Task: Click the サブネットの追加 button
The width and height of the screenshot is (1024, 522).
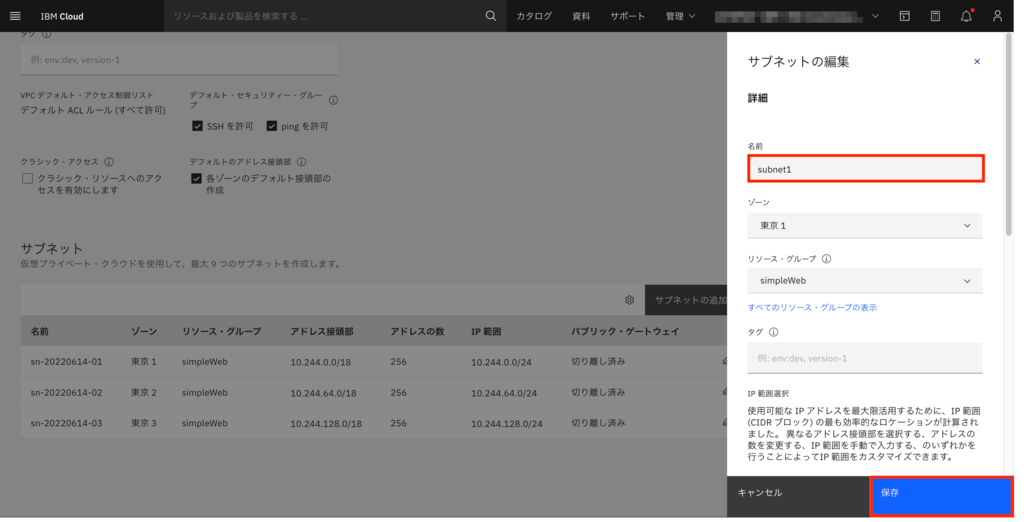Action: click(x=686, y=300)
